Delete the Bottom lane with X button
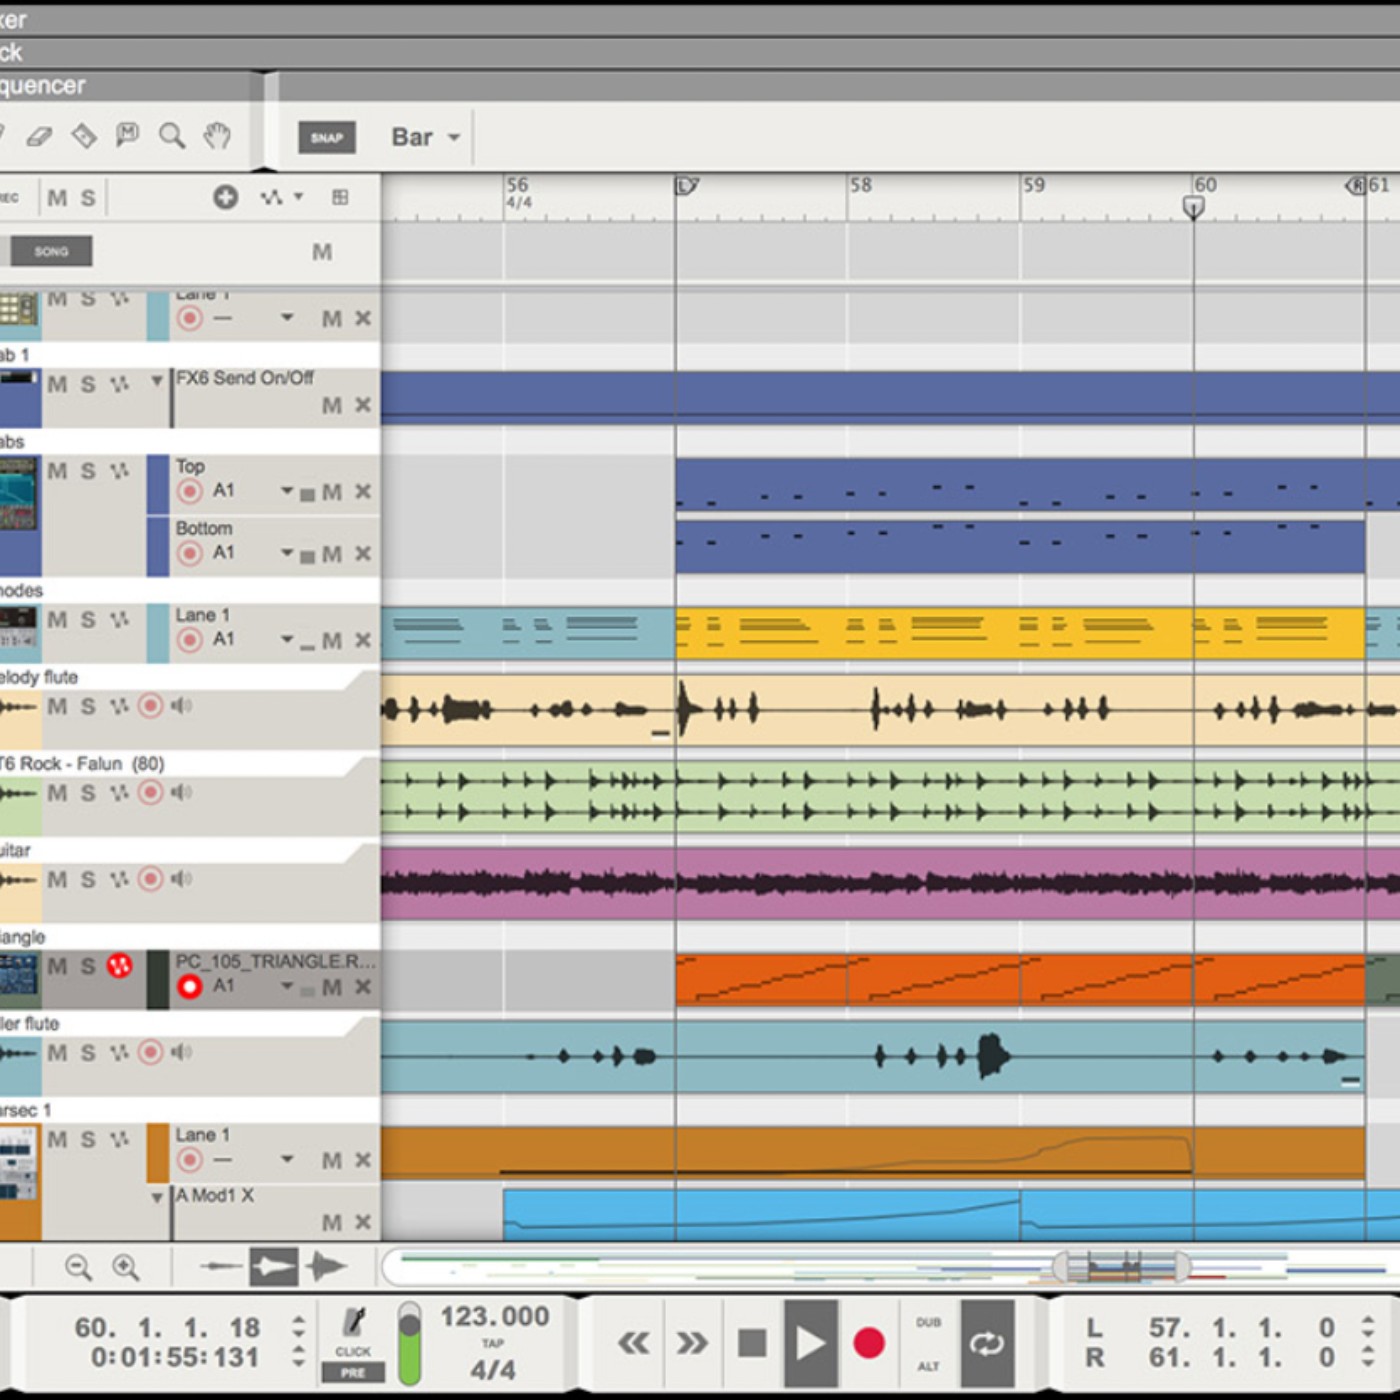The image size is (1400, 1400). coord(363,554)
